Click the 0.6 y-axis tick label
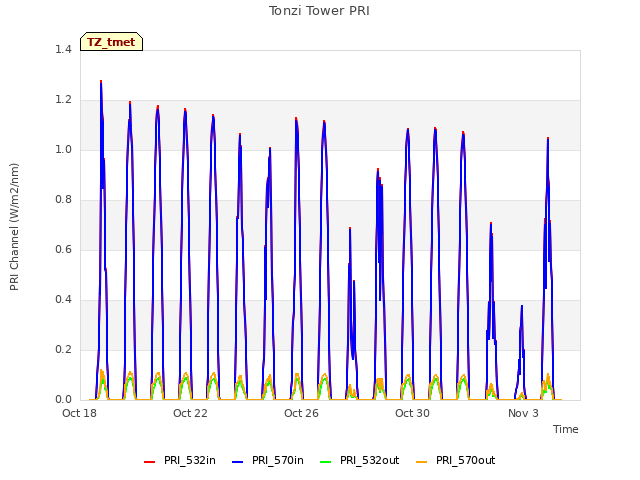640x480 pixels. click(x=63, y=249)
